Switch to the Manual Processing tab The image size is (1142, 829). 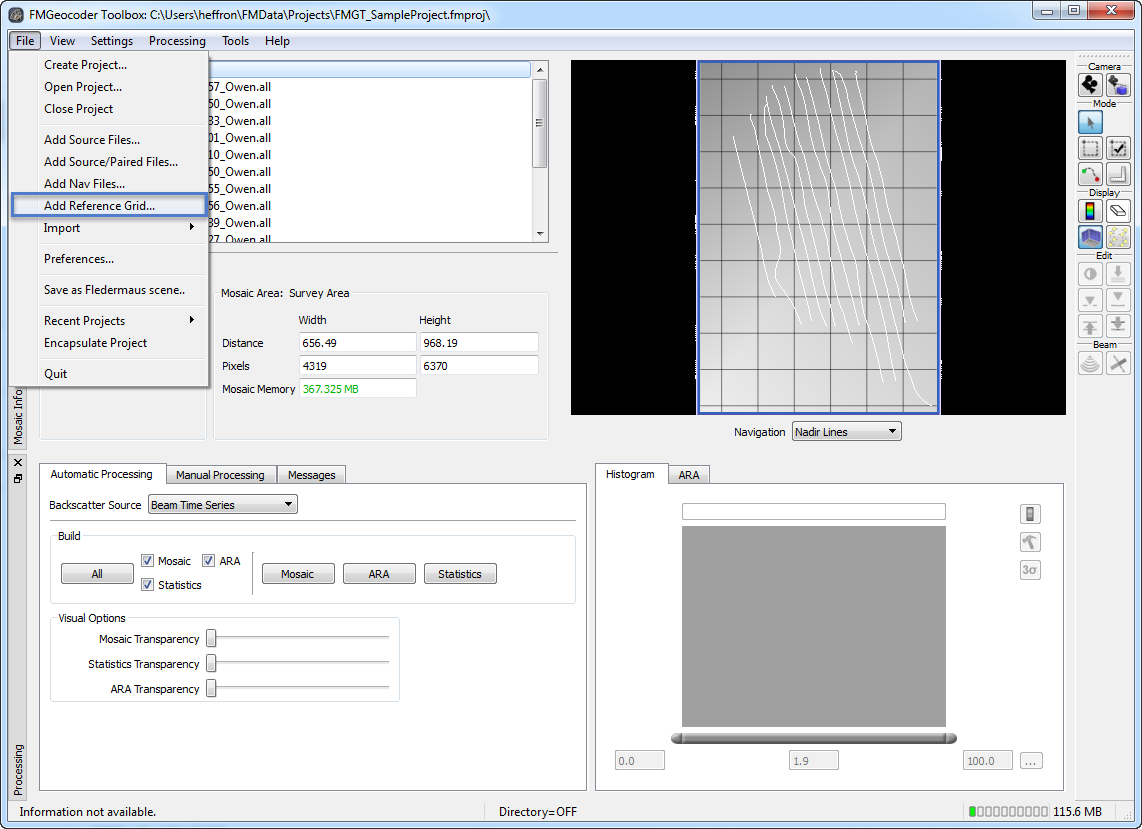point(220,475)
